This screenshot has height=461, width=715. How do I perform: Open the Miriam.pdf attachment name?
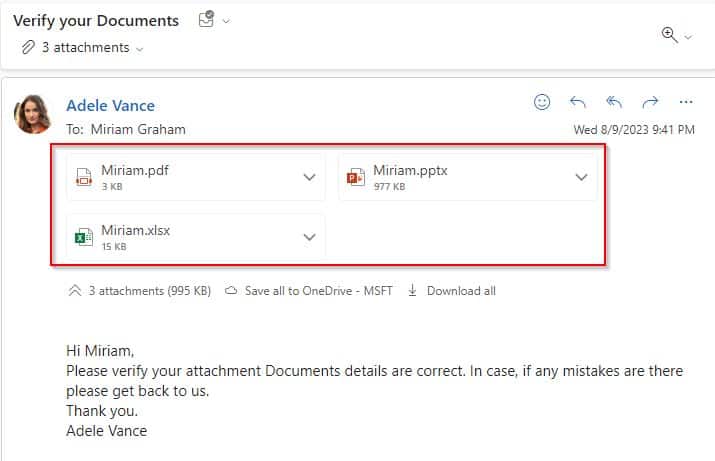[x=135, y=171]
